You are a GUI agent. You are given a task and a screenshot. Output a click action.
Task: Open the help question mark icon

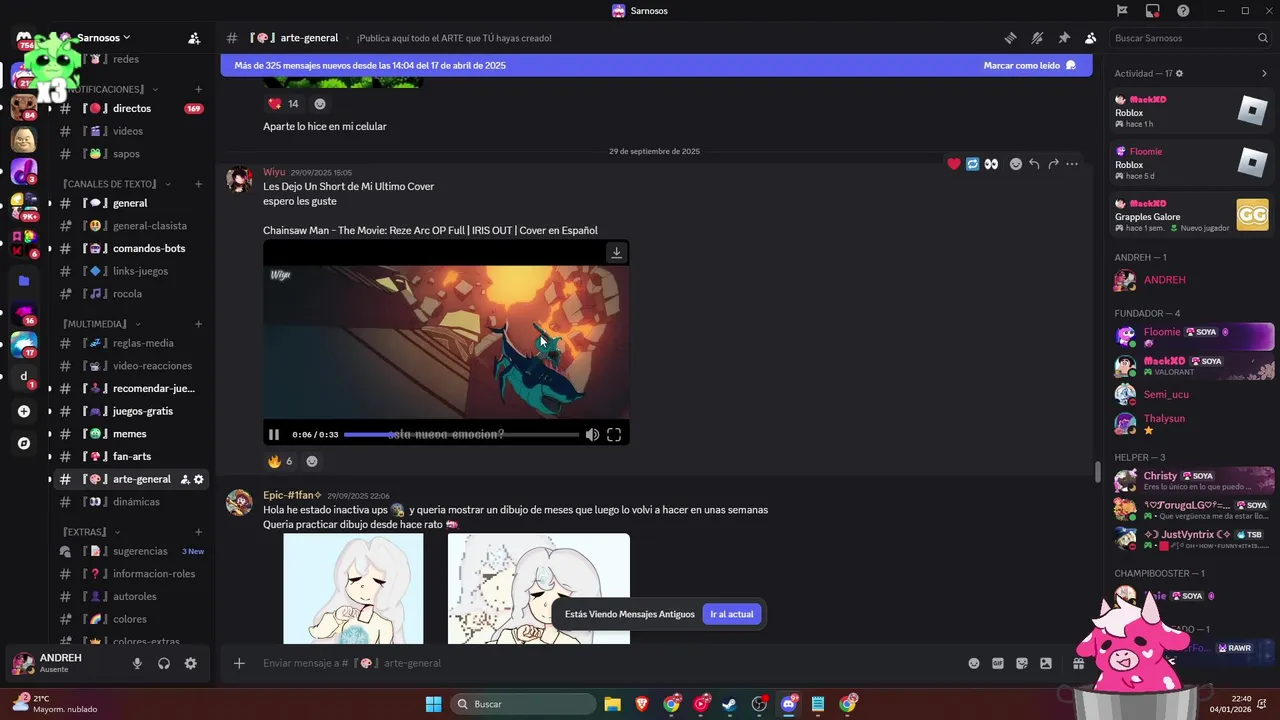pyautogui.click(x=1183, y=11)
